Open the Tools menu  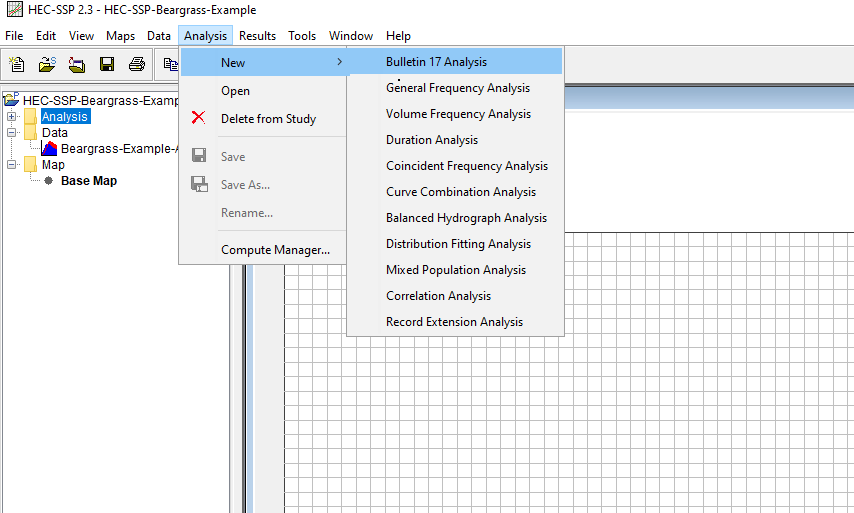pyautogui.click(x=302, y=35)
